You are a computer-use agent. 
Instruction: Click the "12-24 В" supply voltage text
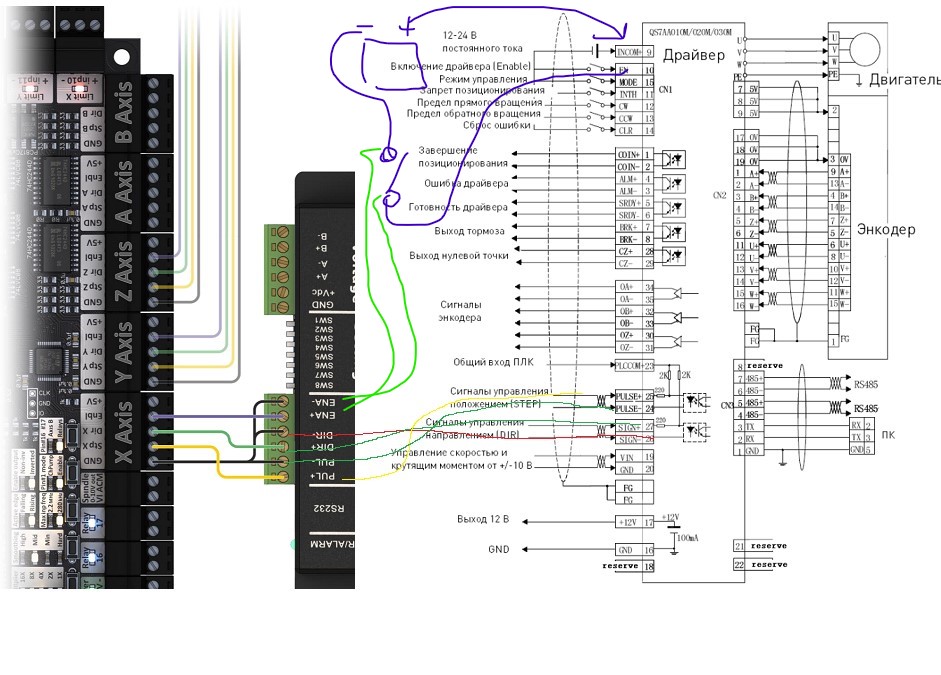point(460,35)
